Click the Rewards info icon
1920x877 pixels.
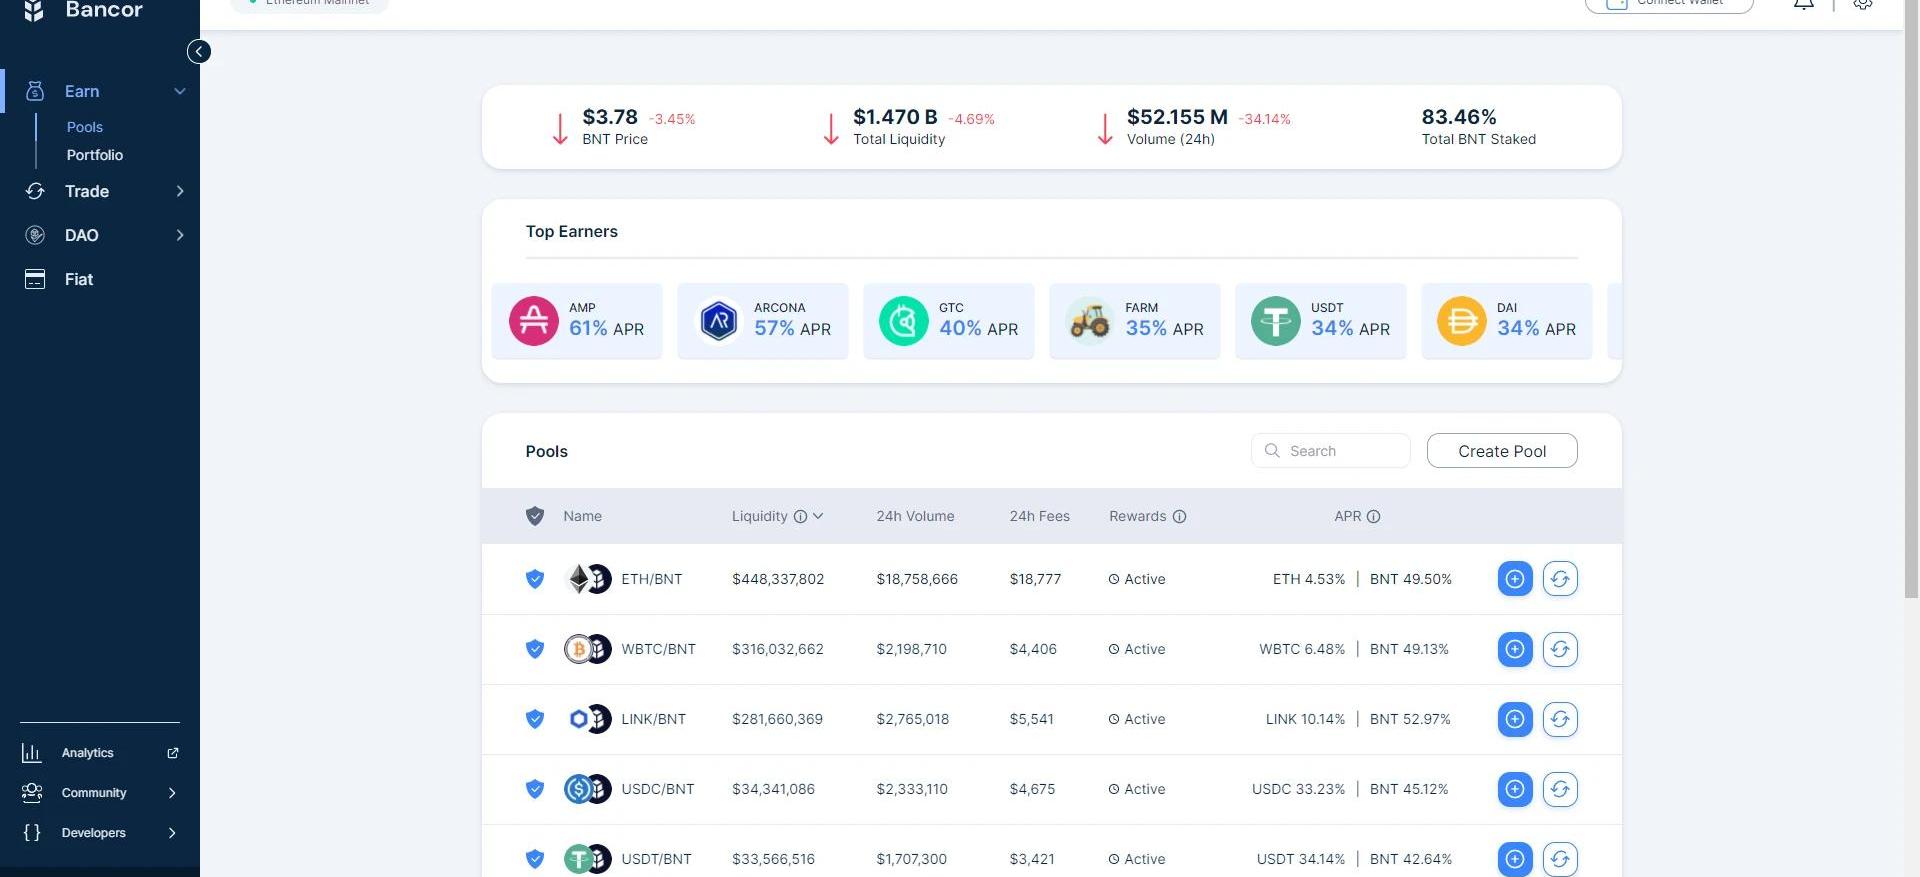pyautogui.click(x=1179, y=517)
